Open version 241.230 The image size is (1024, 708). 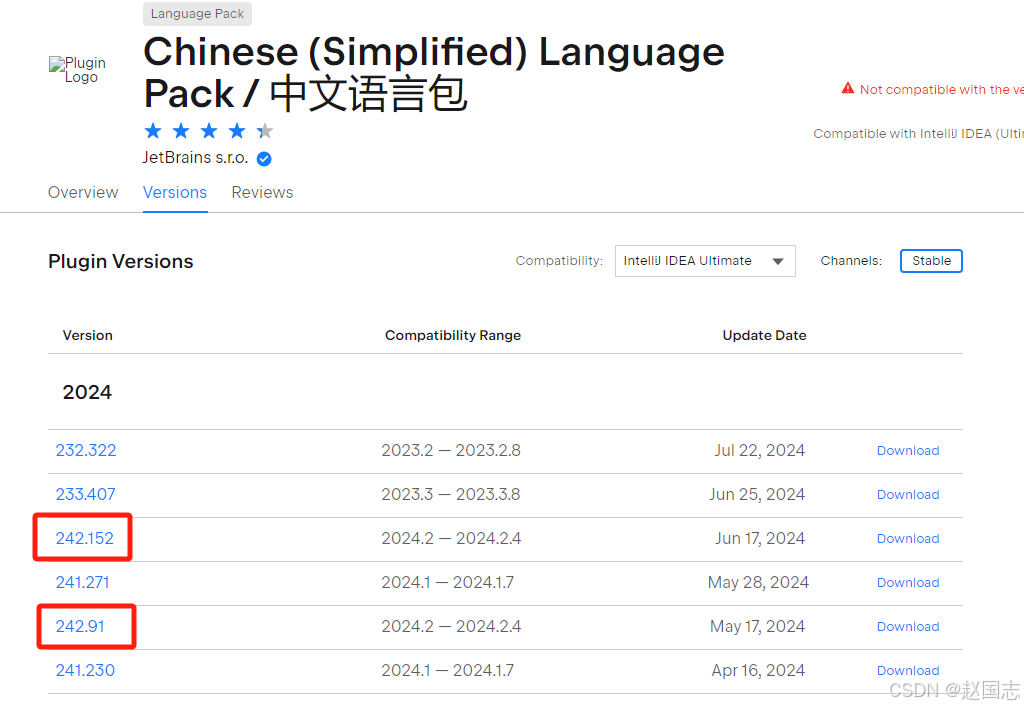click(x=85, y=670)
